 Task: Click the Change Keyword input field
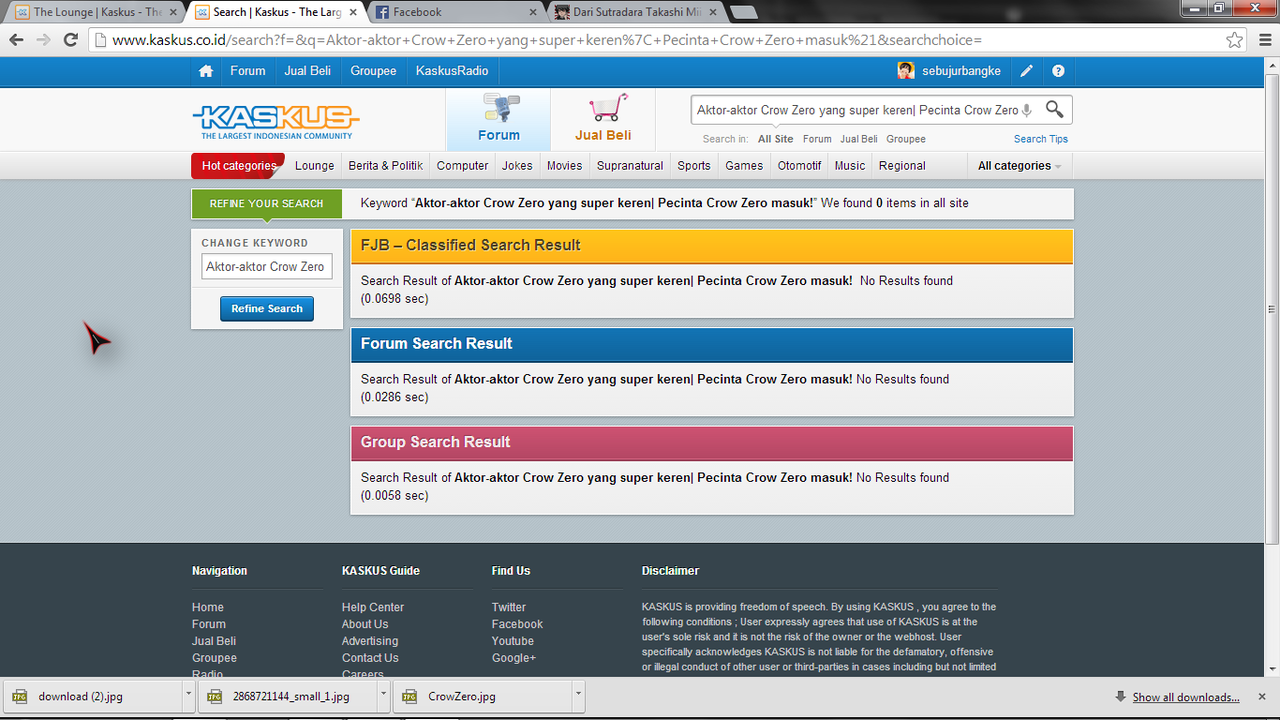coord(267,267)
